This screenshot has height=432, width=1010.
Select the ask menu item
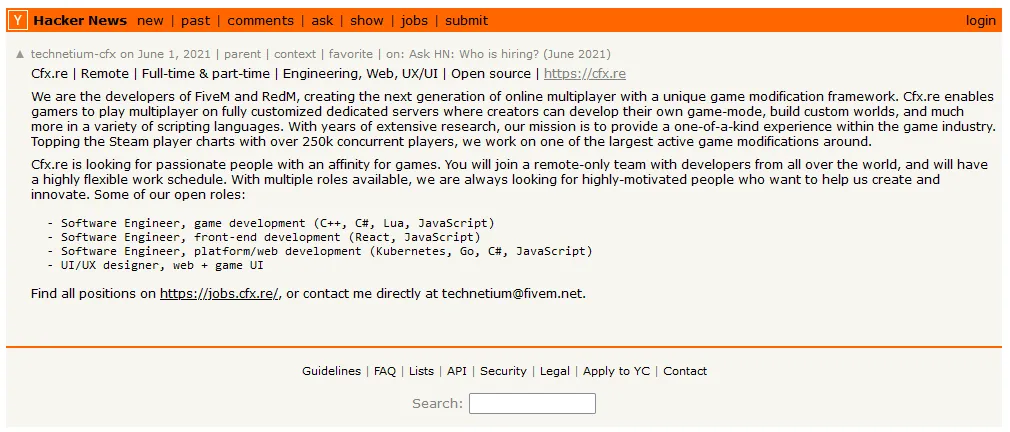coord(322,21)
